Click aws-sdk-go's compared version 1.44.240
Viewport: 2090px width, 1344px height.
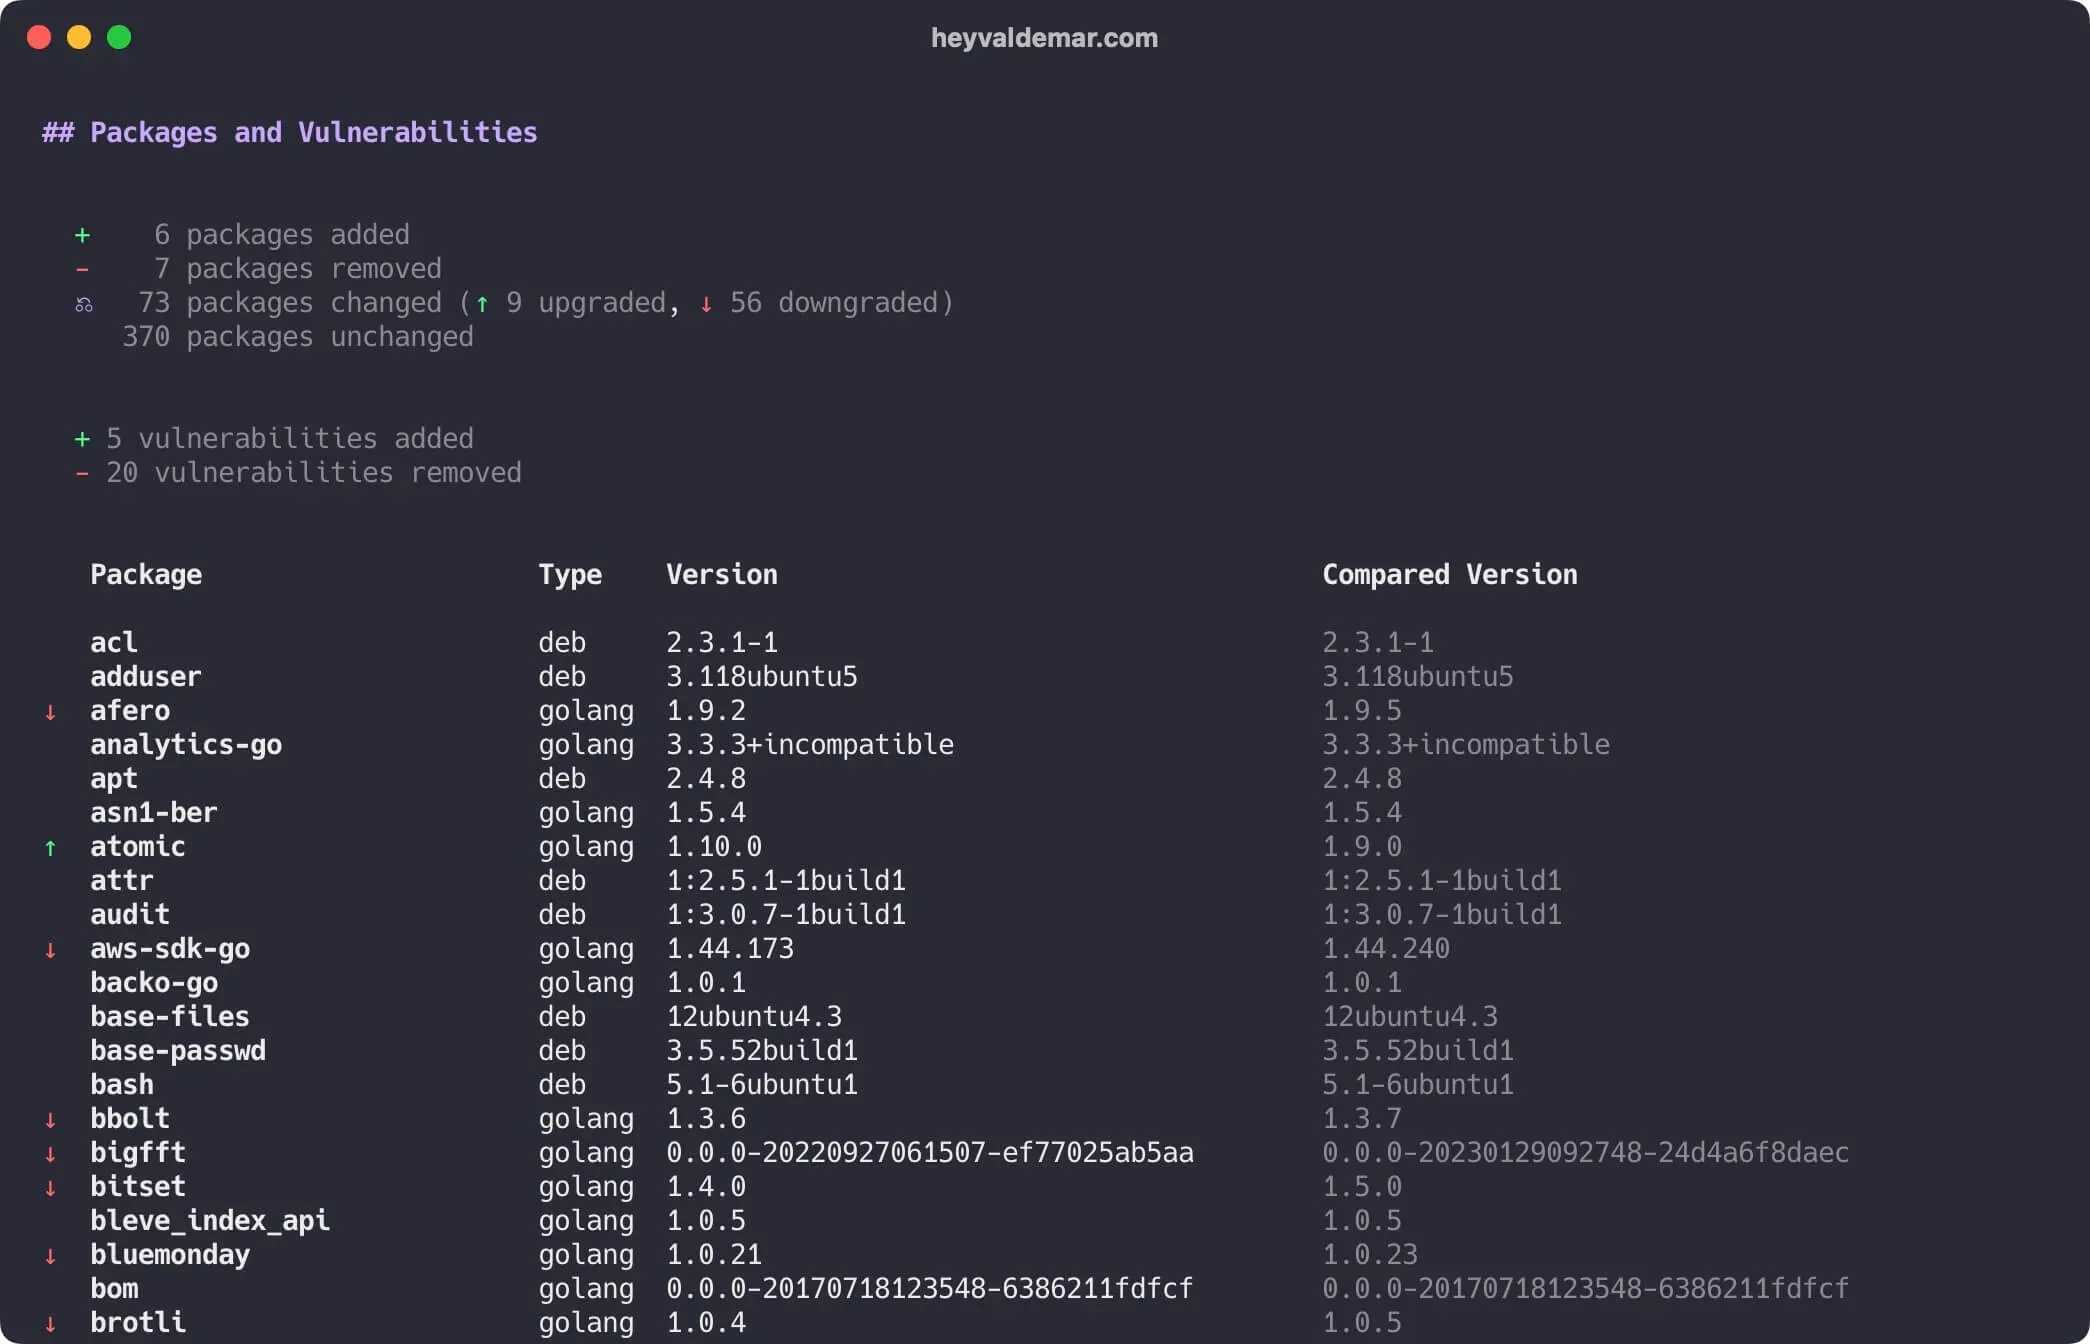(x=1386, y=948)
